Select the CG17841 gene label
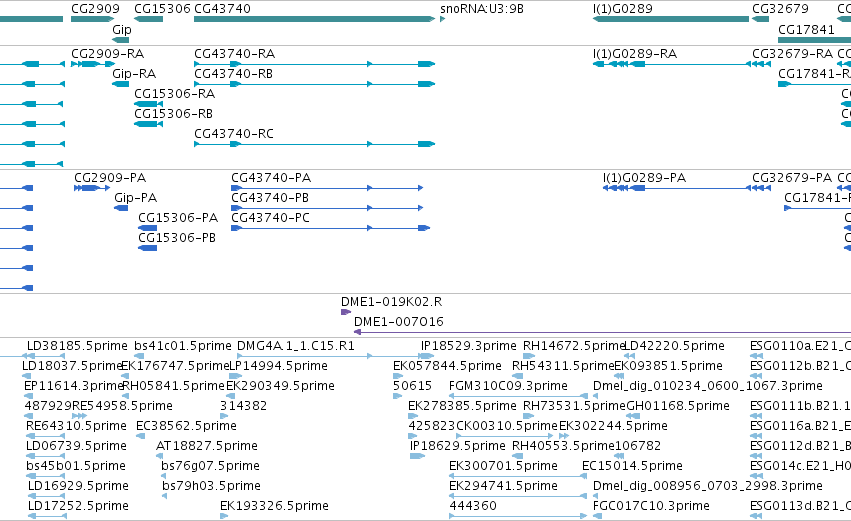 (806, 29)
